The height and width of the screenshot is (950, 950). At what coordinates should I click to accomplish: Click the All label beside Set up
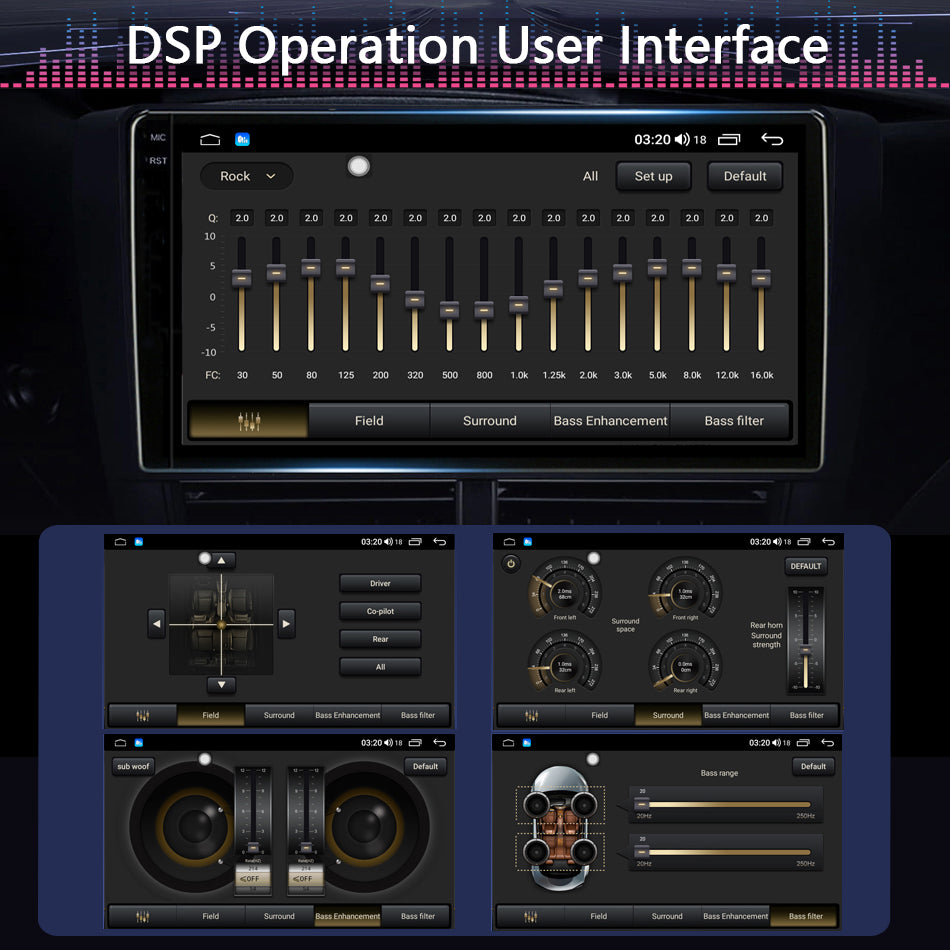tap(590, 176)
